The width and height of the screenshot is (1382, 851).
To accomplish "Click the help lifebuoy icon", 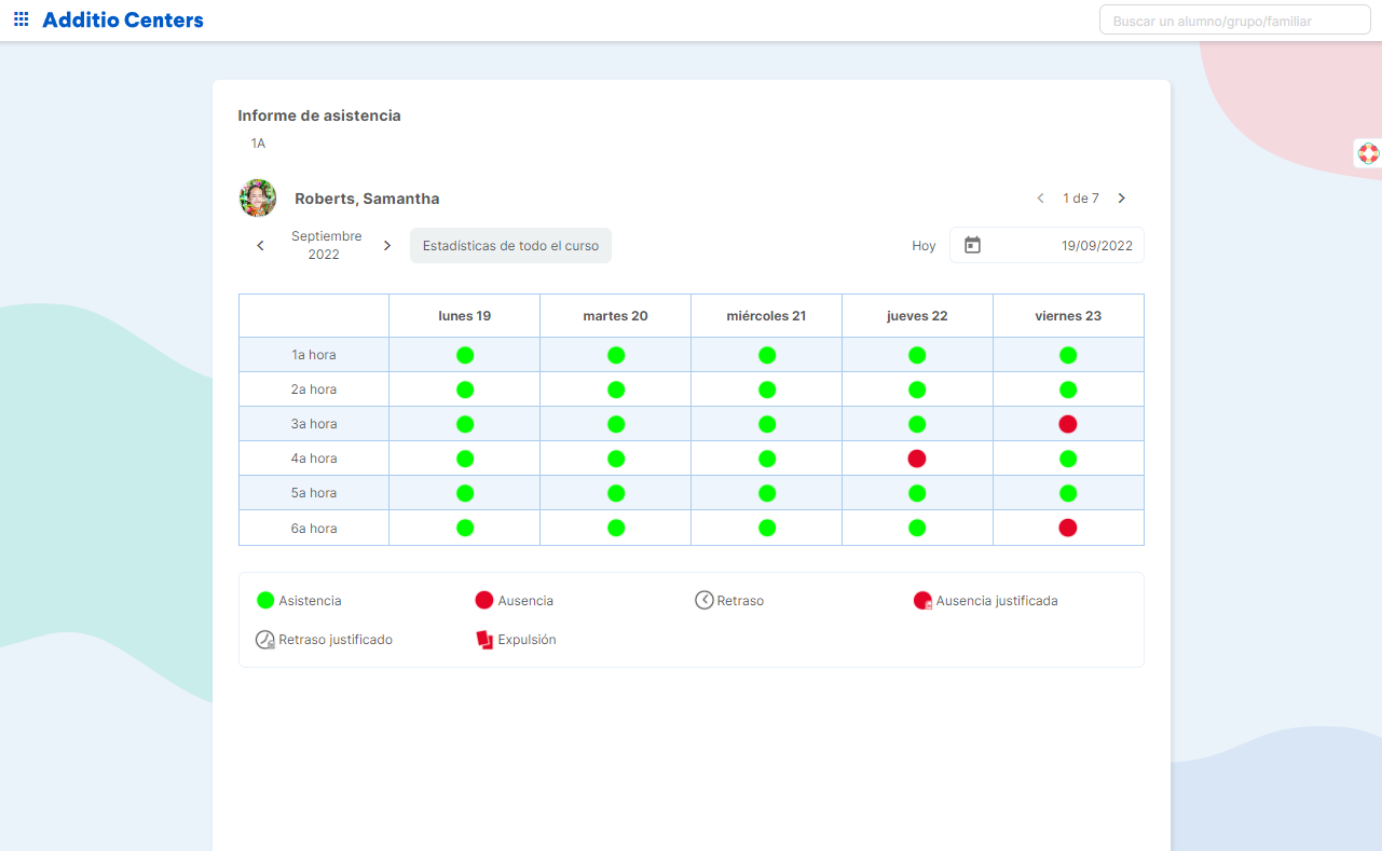I will (1368, 153).
